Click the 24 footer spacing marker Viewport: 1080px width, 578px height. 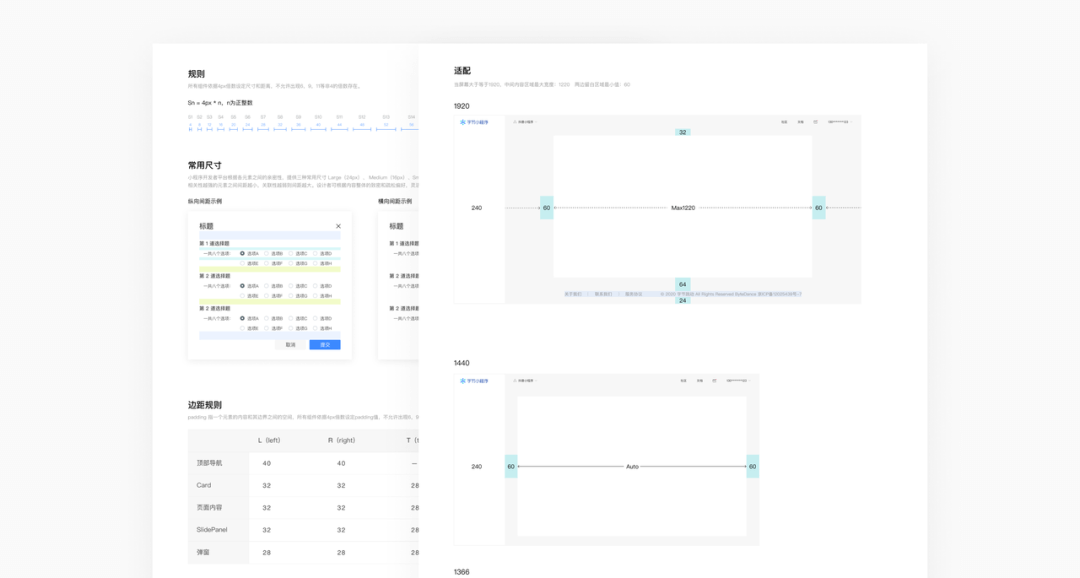coord(683,300)
